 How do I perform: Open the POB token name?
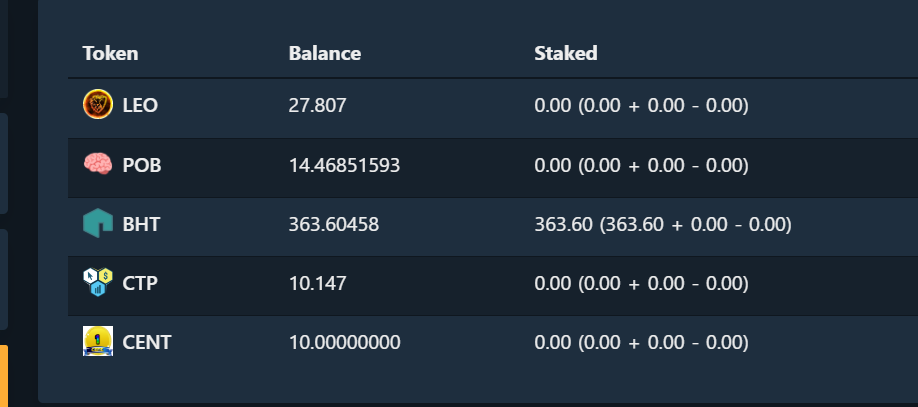(142, 166)
